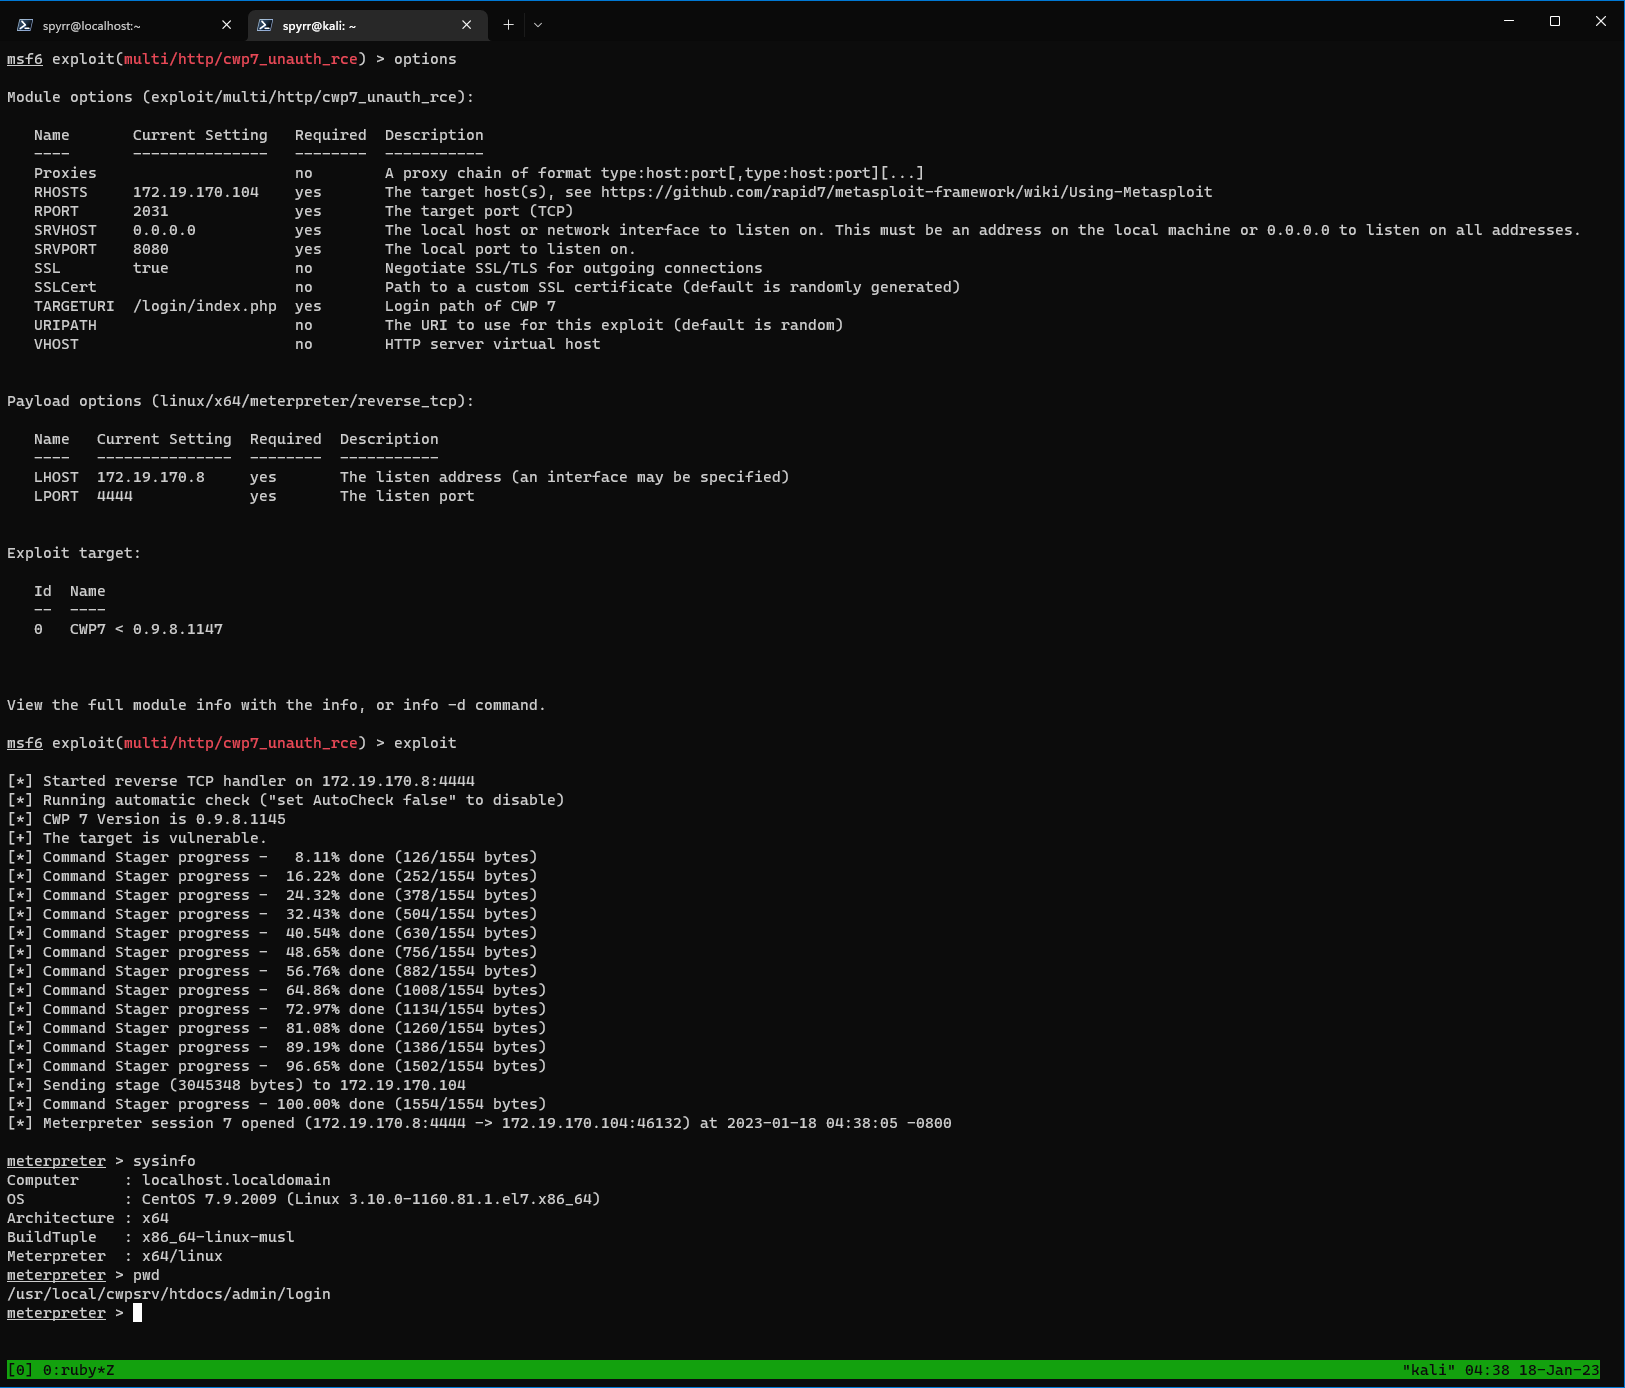Minimize the terminal window
This screenshot has width=1625, height=1388.
pyautogui.click(x=1509, y=21)
